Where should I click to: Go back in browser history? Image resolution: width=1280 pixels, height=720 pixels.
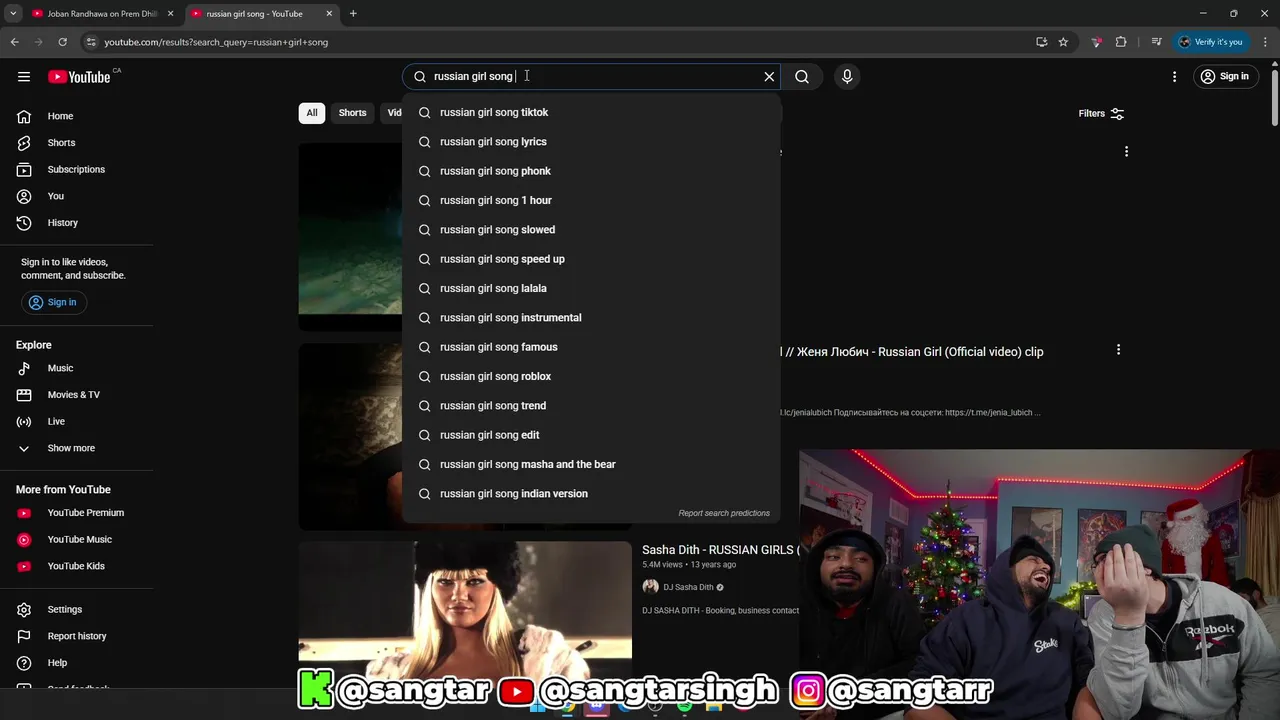[14, 42]
